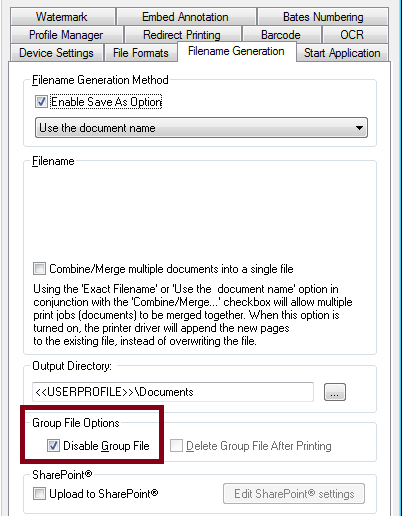Click the filename method dropdown arrow

click(359, 128)
